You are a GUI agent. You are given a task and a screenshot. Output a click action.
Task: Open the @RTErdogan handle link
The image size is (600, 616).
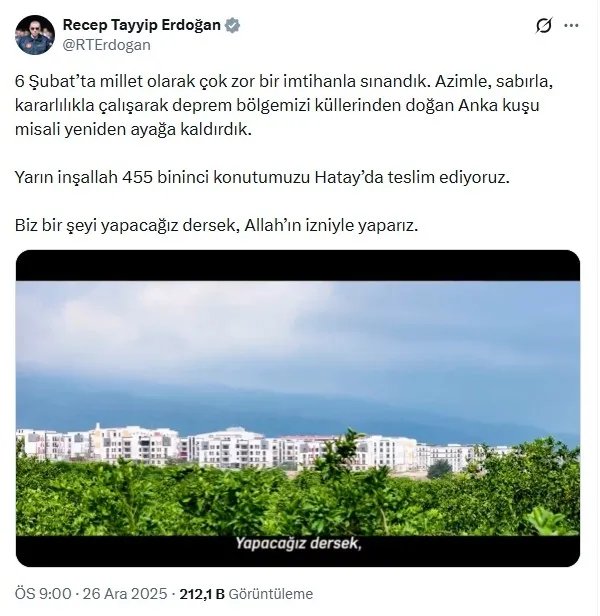[x=106, y=45]
